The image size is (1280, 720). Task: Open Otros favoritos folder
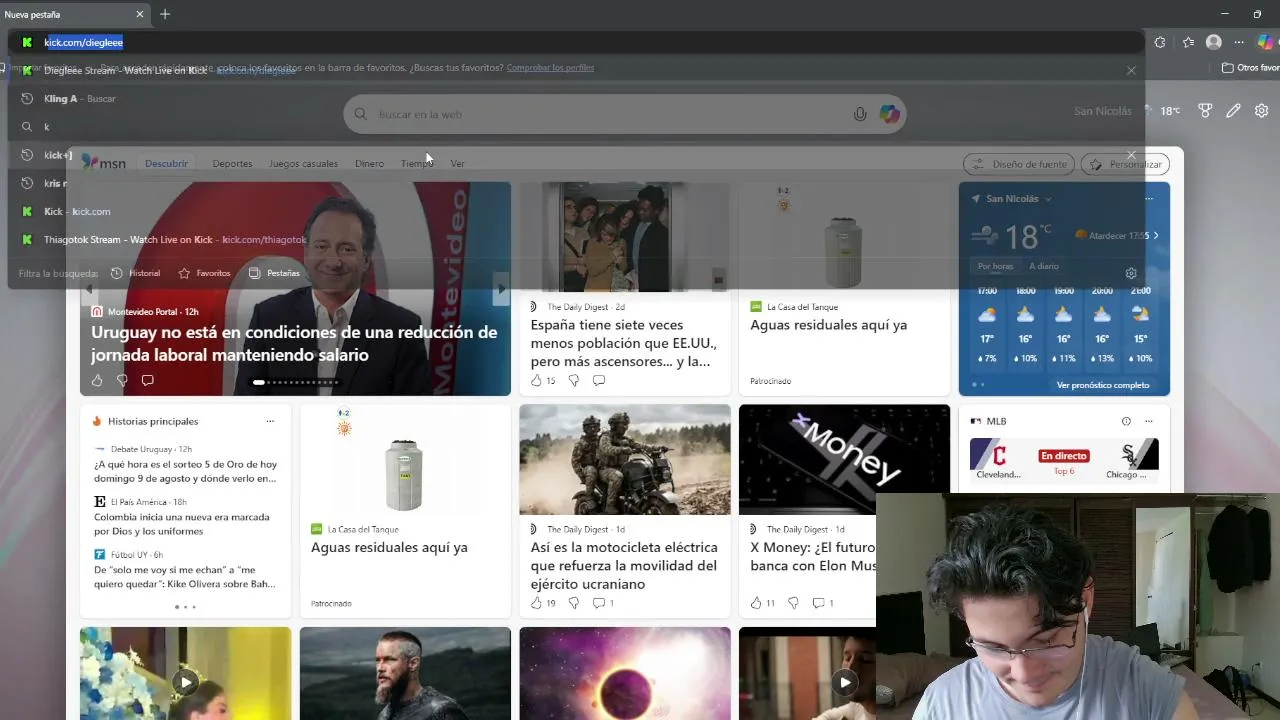tap(1251, 68)
